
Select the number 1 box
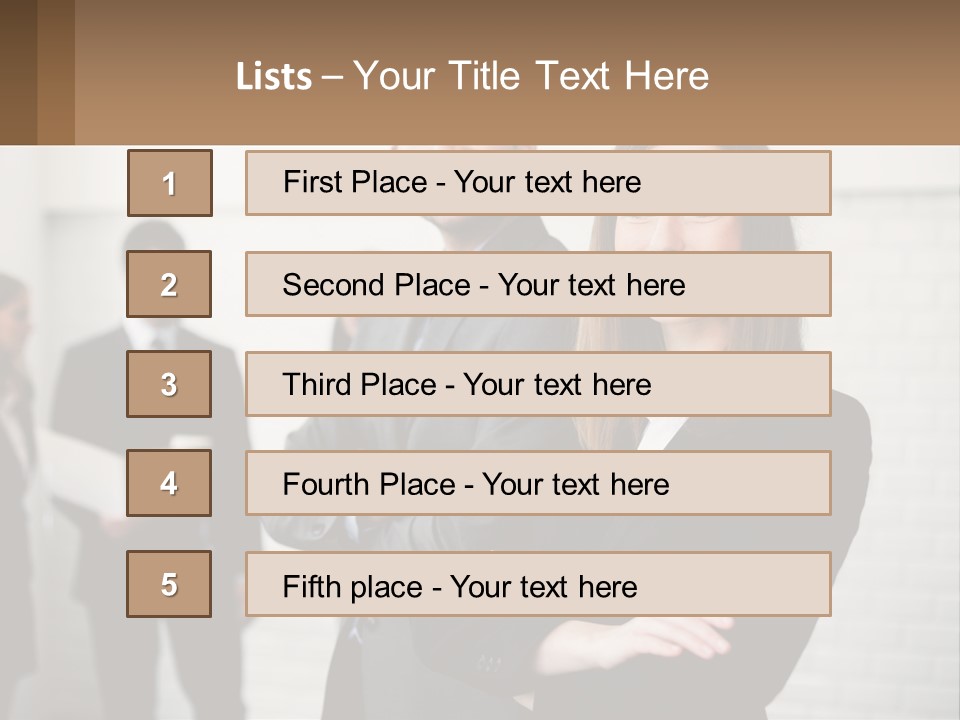coord(169,183)
